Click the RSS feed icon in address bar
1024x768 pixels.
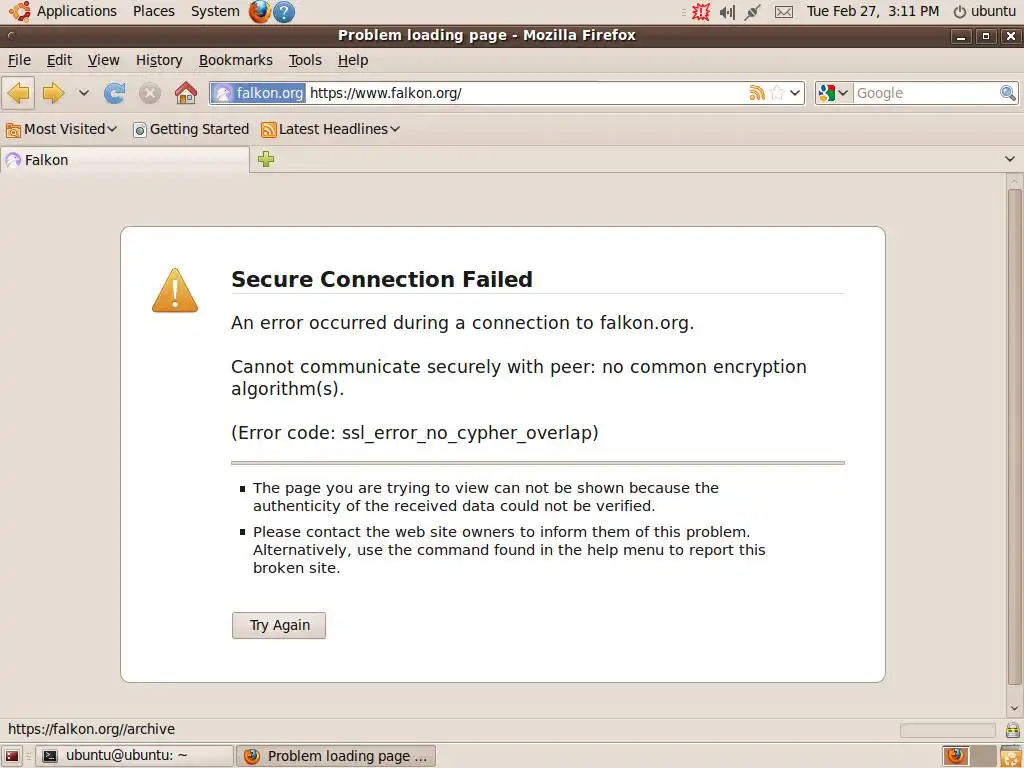[757, 93]
